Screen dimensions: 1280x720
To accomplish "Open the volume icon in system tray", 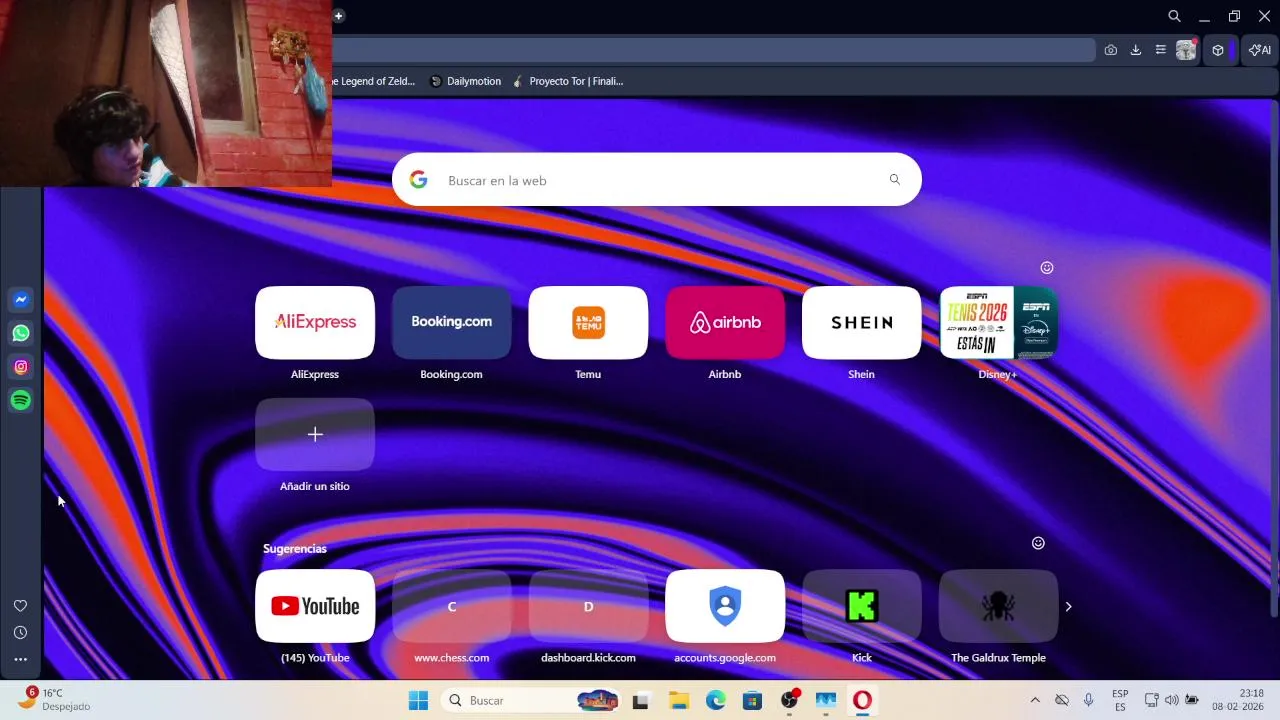I will click(1171, 701).
